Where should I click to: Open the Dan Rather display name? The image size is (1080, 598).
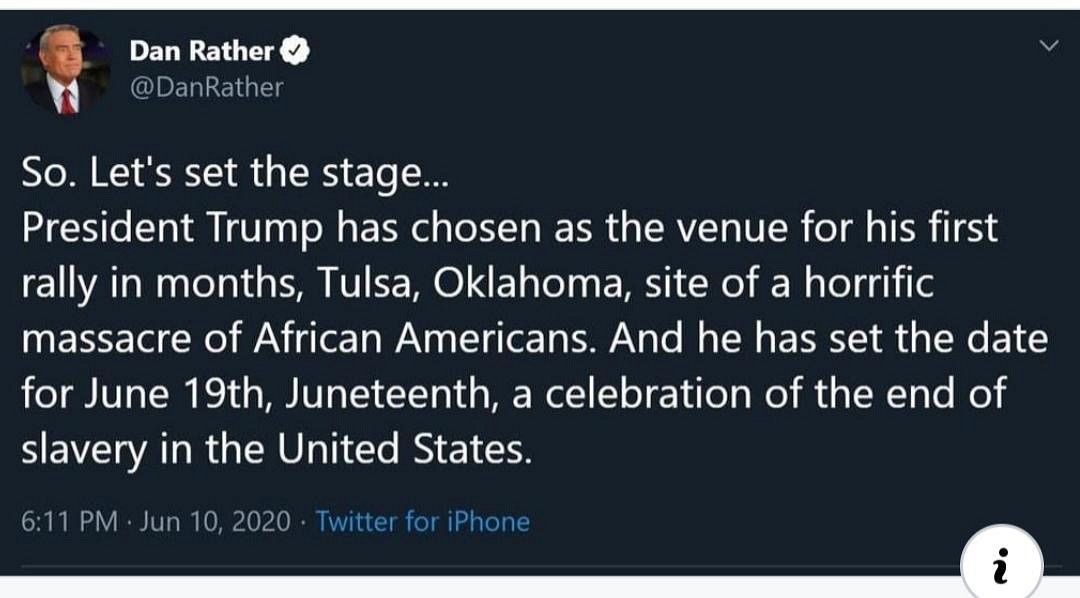pos(201,50)
